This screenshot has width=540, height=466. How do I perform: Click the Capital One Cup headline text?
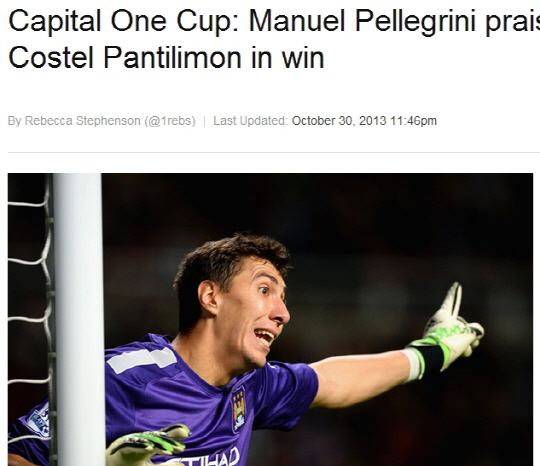[x=123, y=21]
